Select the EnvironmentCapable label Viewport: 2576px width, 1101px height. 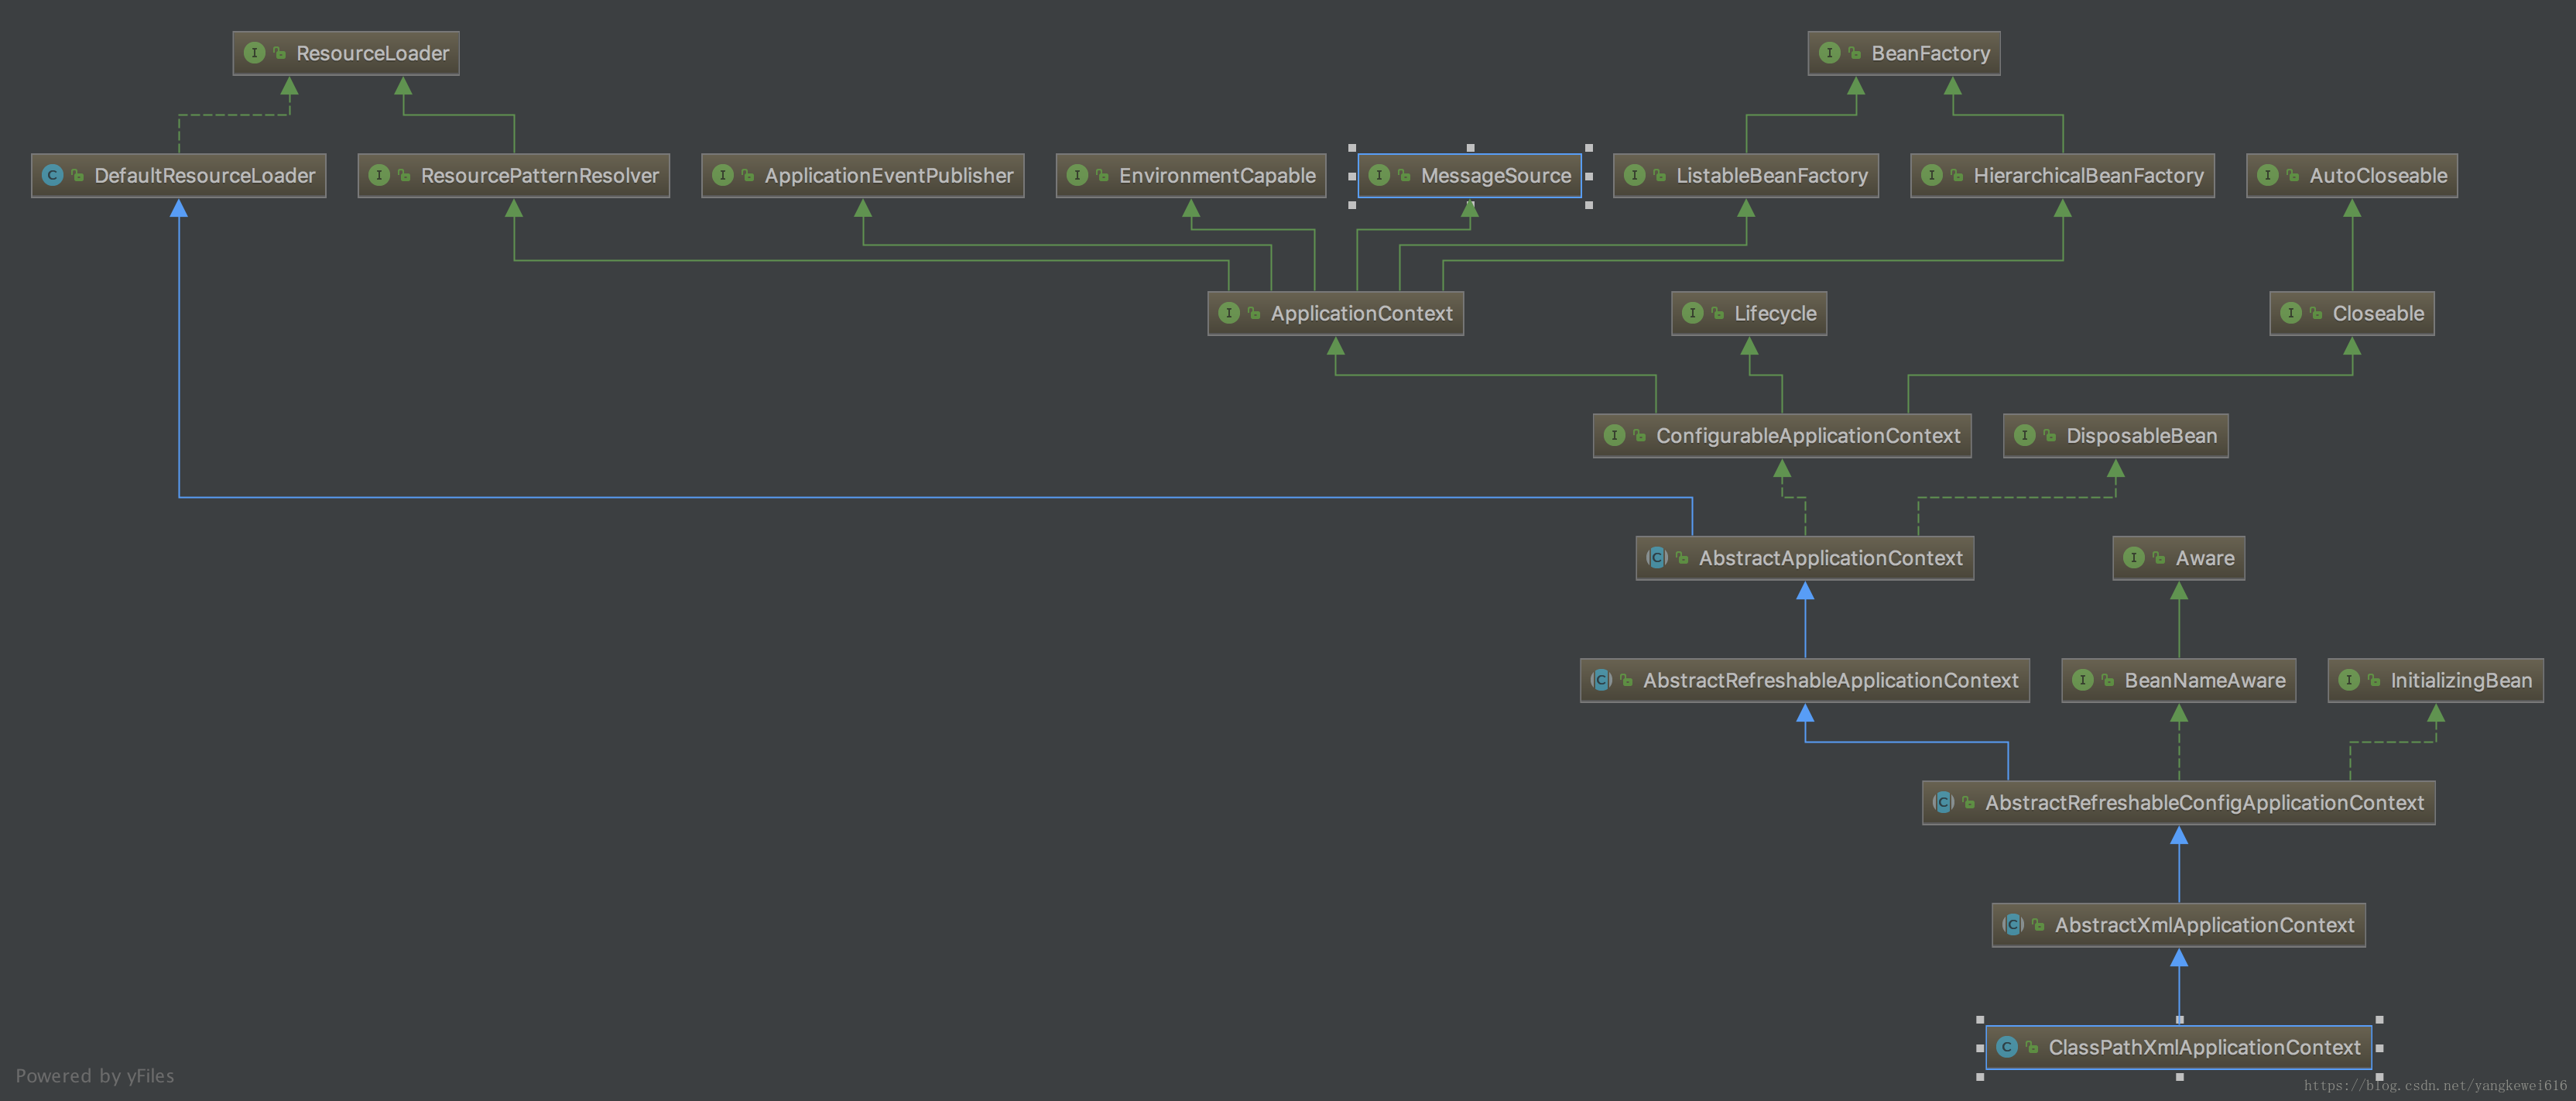pos(1217,175)
